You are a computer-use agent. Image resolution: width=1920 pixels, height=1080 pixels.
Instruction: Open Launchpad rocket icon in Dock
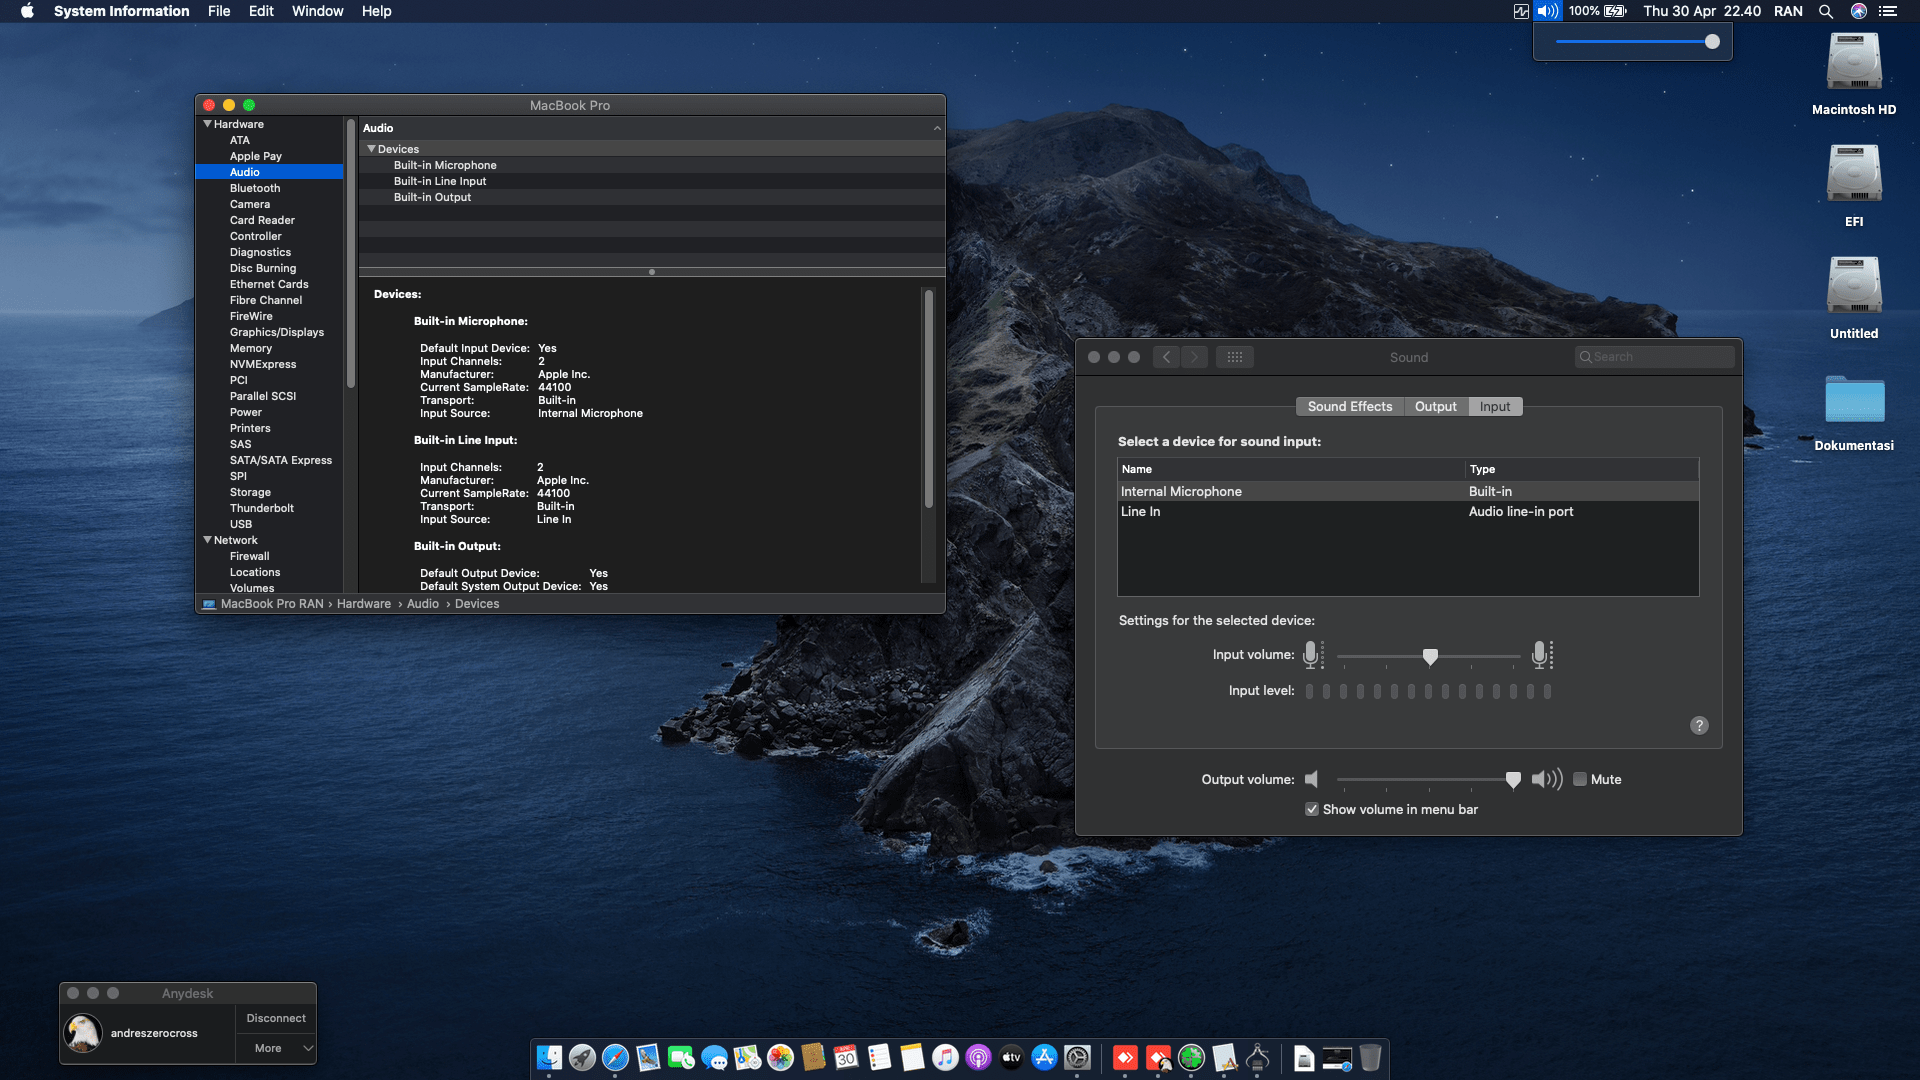point(582,1058)
